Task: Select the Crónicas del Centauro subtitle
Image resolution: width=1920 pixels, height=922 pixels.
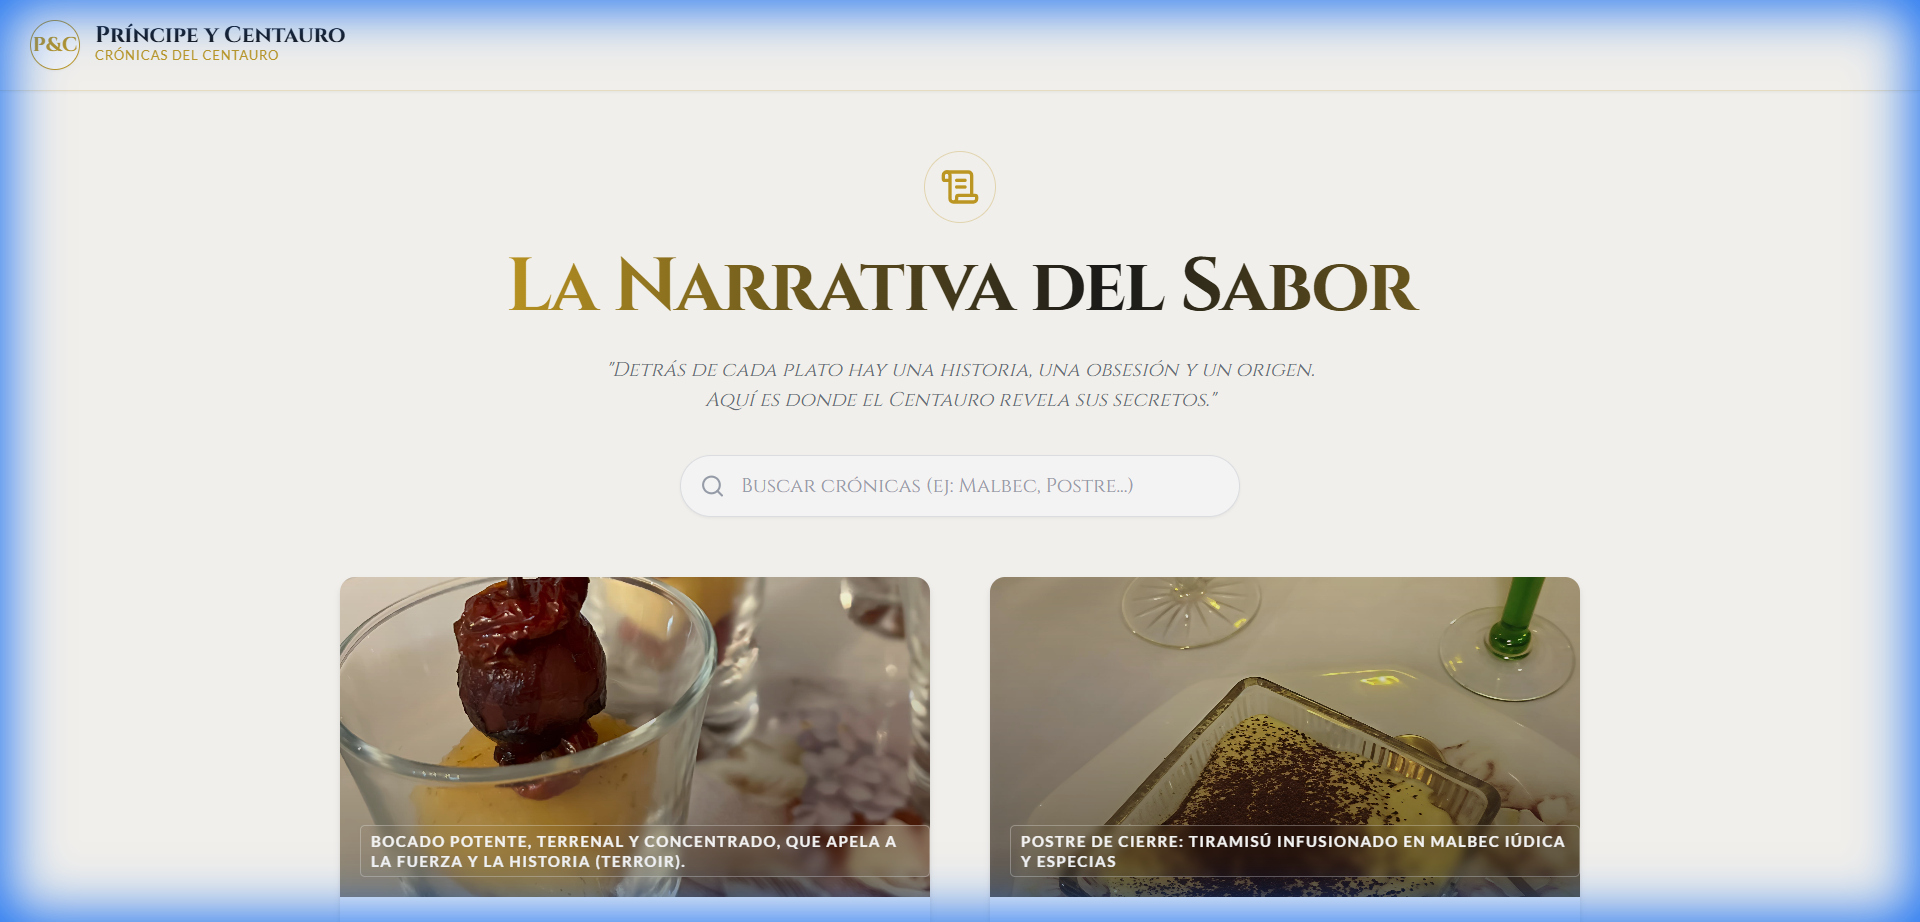Action: [x=187, y=56]
